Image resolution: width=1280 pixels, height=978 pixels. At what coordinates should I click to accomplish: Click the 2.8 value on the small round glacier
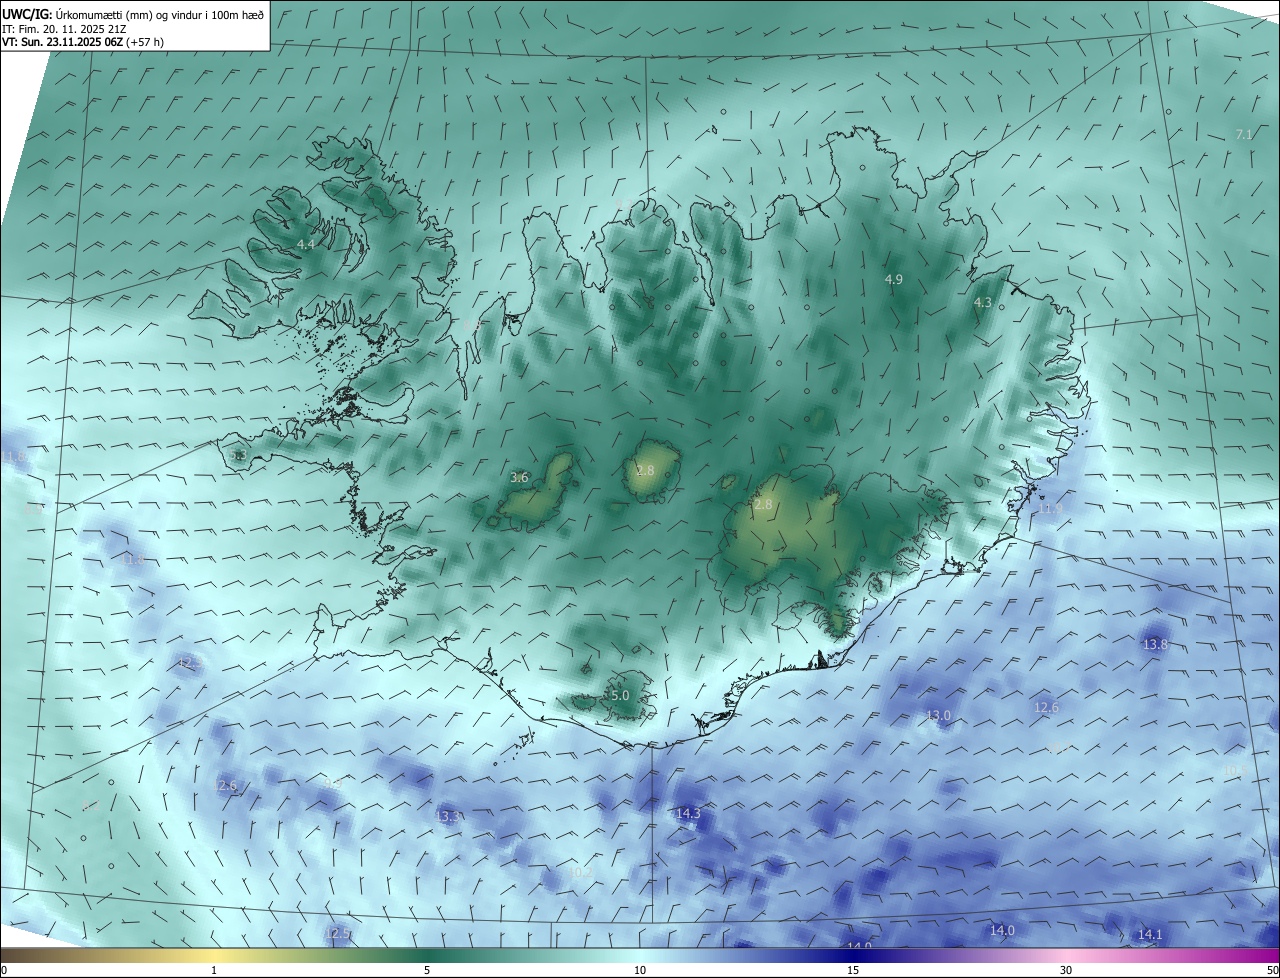[x=645, y=470]
